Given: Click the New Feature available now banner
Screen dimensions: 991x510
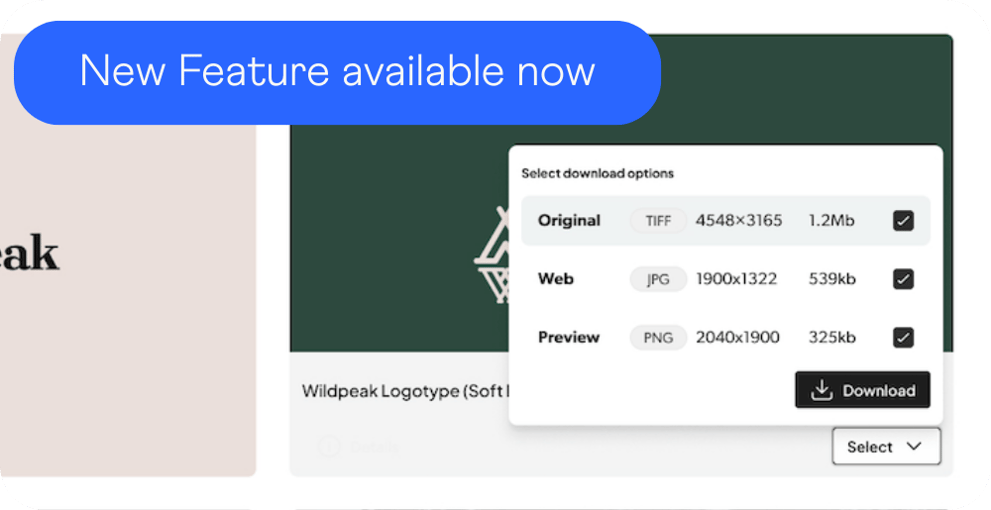Looking at the screenshot, I should (x=337, y=72).
